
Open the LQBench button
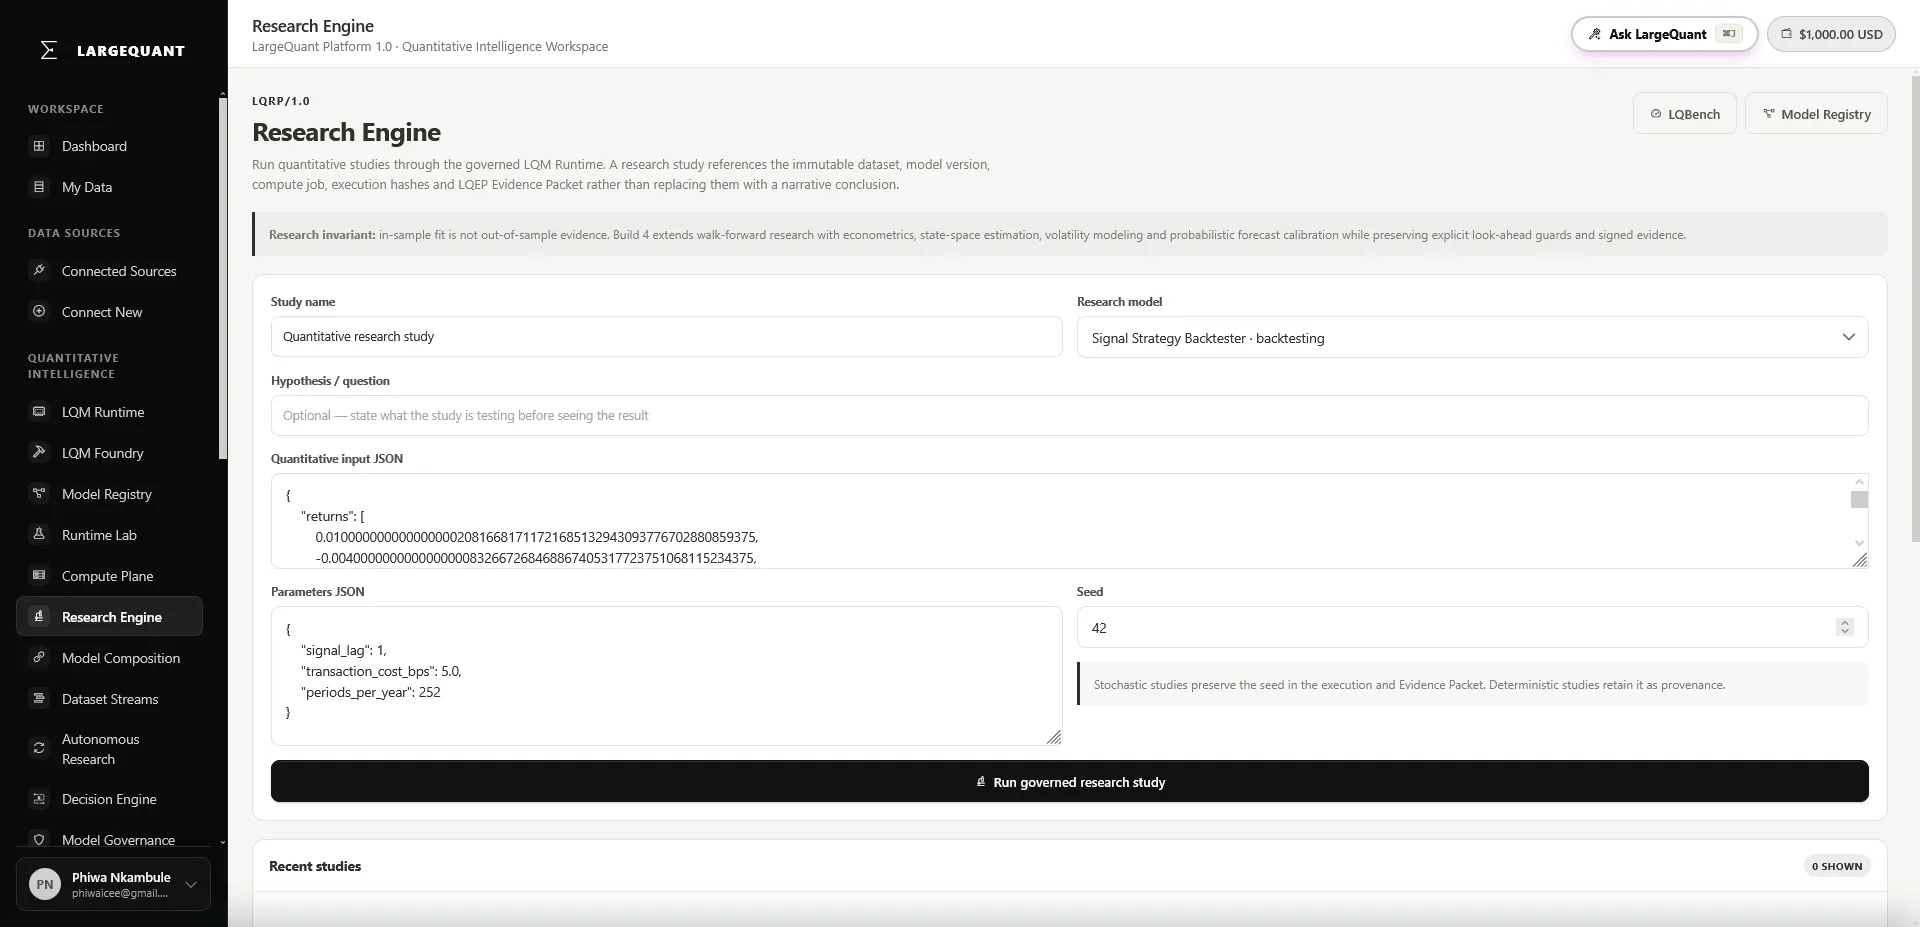[1685, 114]
